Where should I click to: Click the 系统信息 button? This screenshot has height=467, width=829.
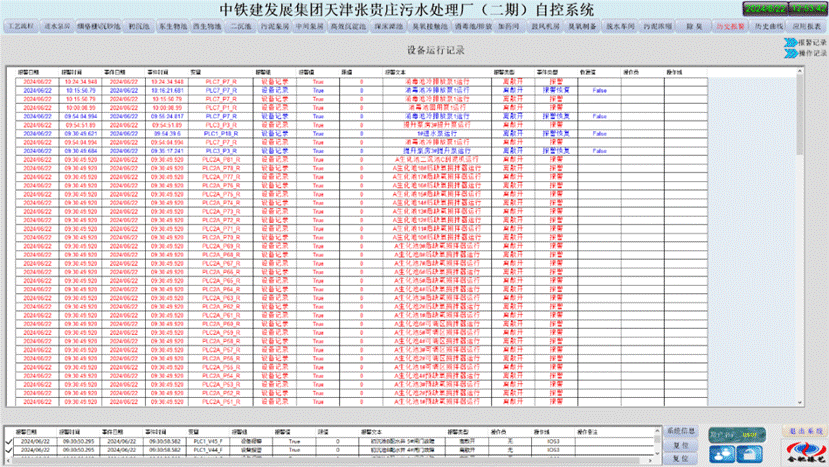point(681,431)
